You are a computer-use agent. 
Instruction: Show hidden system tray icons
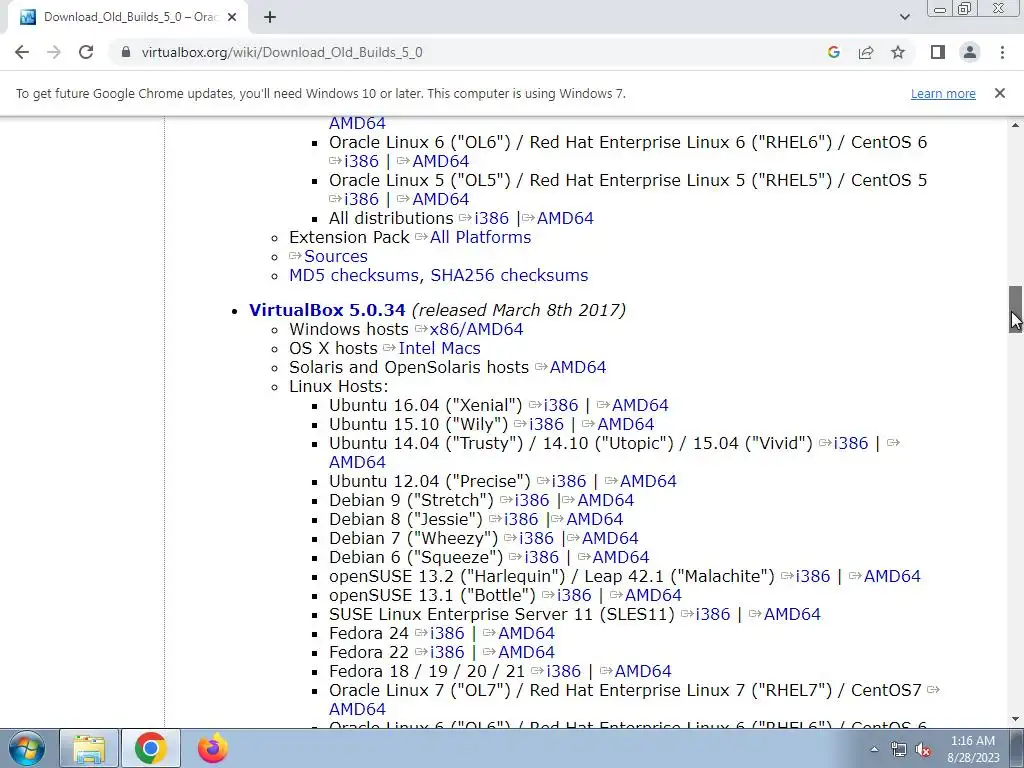pyautogui.click(x=874, y=749)
